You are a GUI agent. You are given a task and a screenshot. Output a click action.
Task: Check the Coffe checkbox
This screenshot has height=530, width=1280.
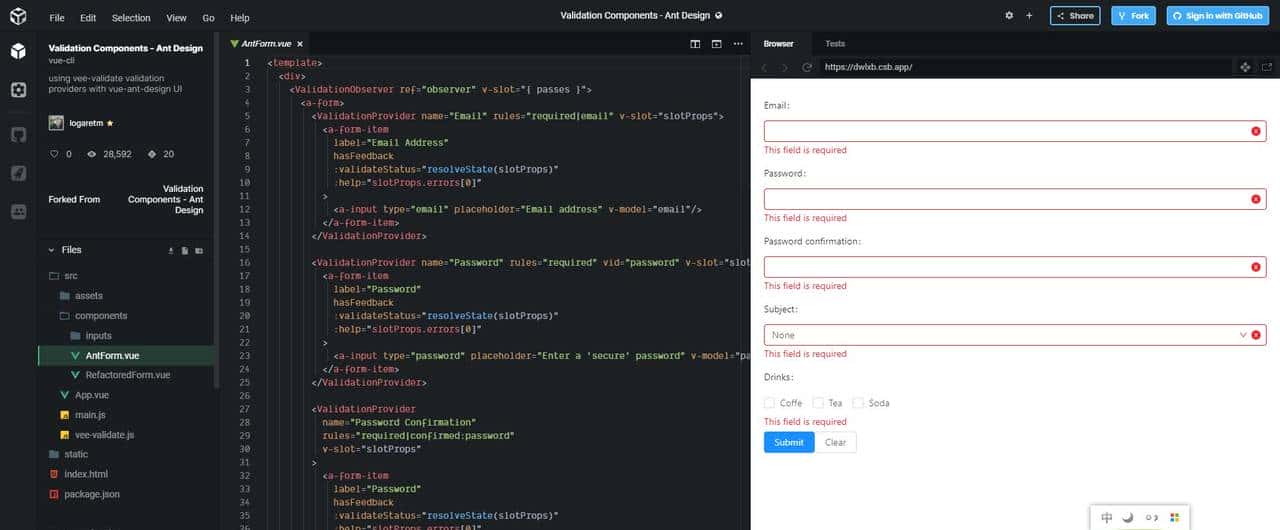coord(769,403)
